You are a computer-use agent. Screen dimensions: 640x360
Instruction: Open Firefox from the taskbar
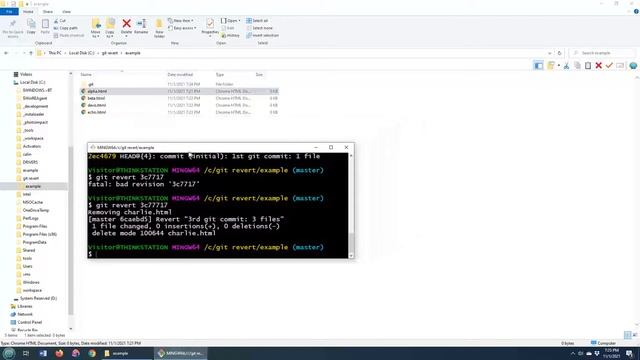60,353
